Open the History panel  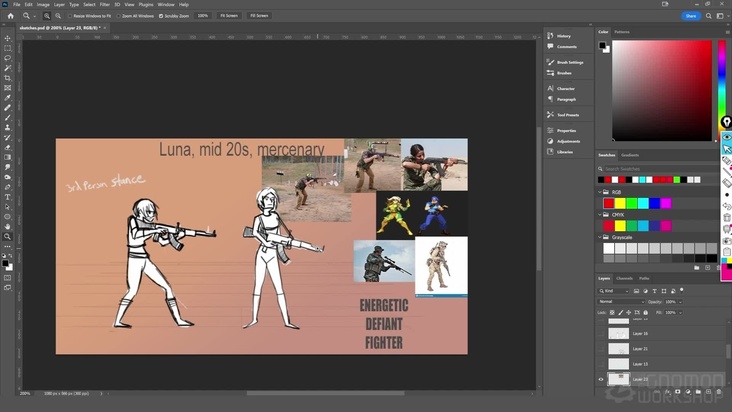[563, 36]
